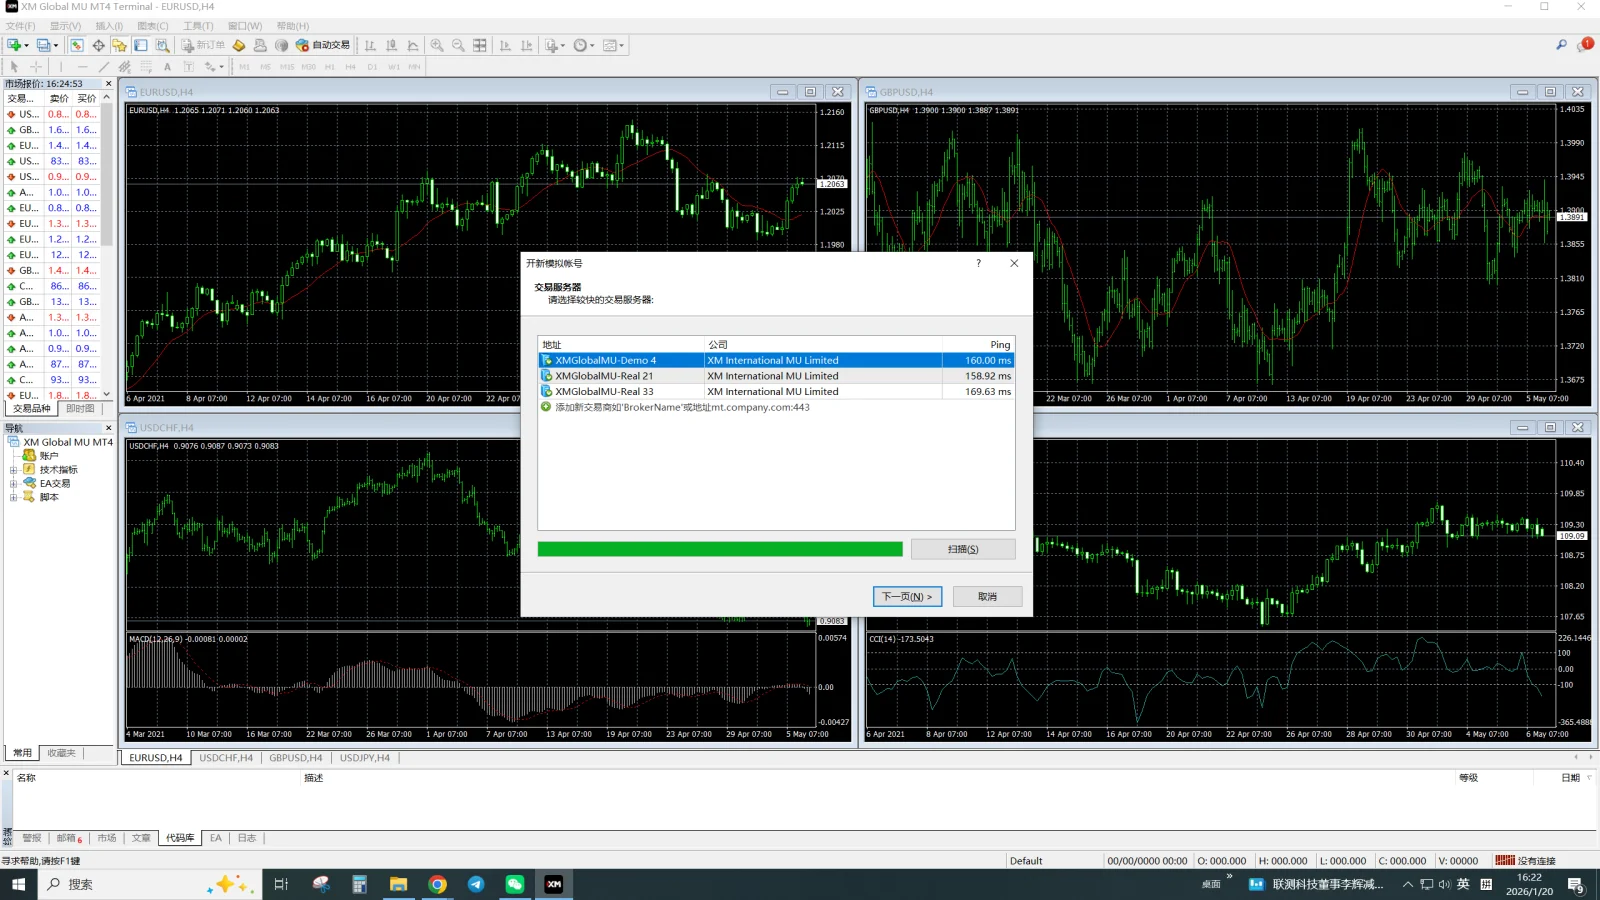Viewport: 1600px width, 900px height.
Task: Toggle the Market Watch window icon
Action: [77, 45]
